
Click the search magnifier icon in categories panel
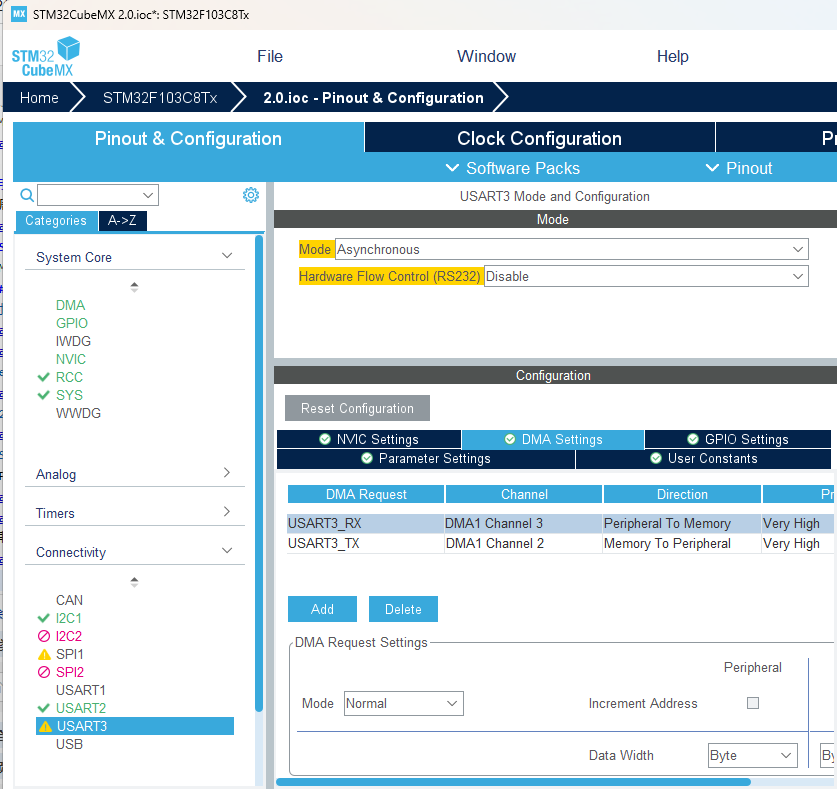click(x=27, y=195)
